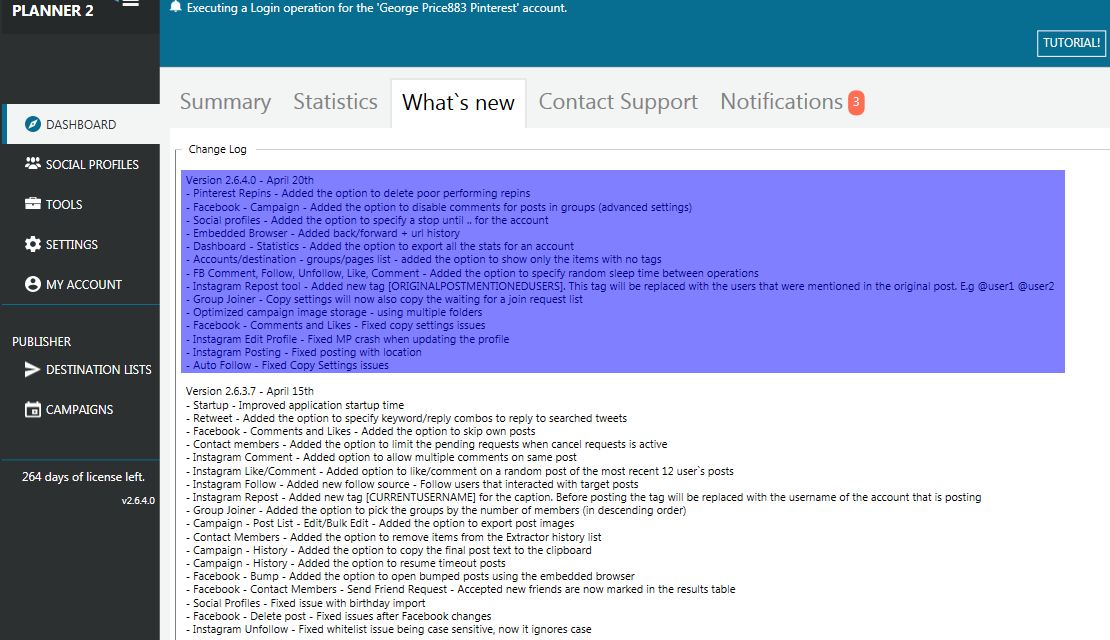Click the Version 2.6.4.0 changelog heading
This screenshot has width=1110, height=640.
pos(250,180)
